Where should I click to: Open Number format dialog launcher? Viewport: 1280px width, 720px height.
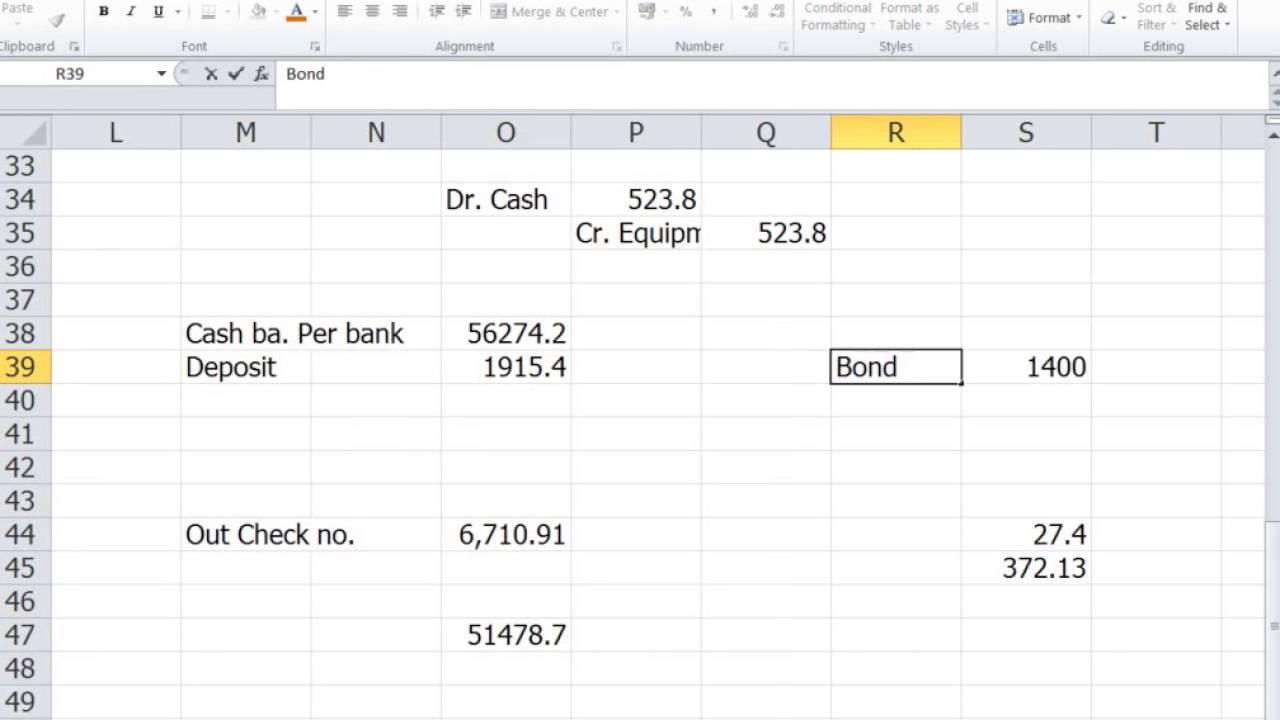[x=786, y=47]
